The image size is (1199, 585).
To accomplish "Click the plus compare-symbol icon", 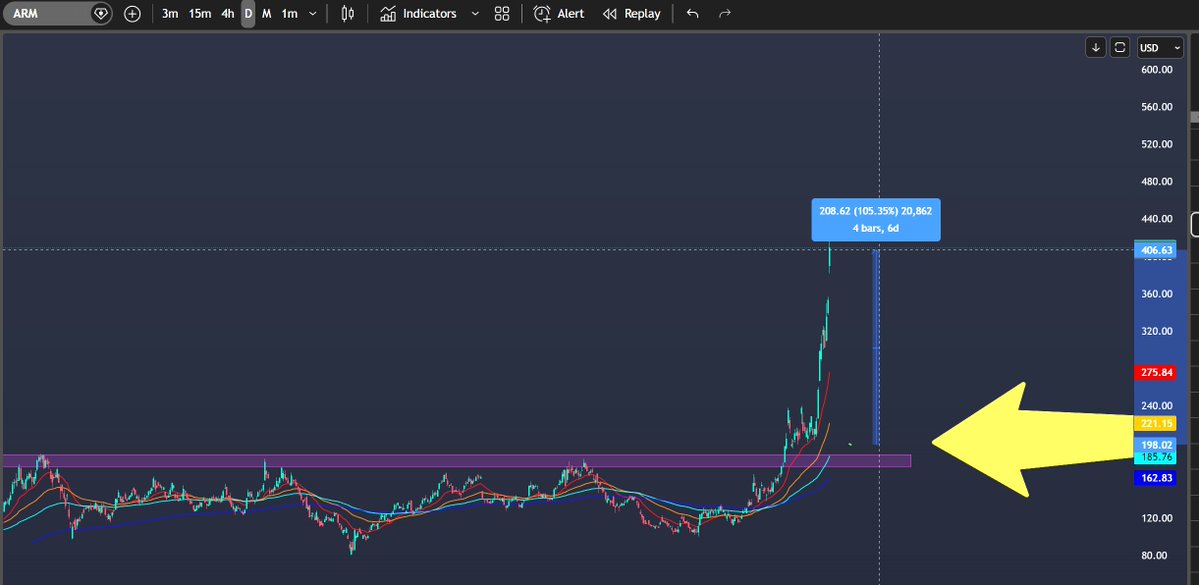I will coord(132,14).
